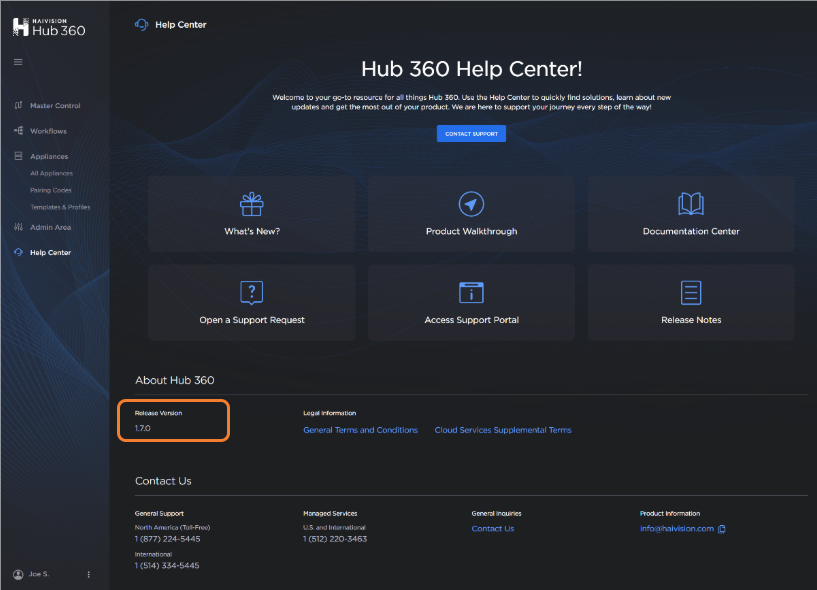
Task: Open the user options three-dot menu
Action: (89, 574)
